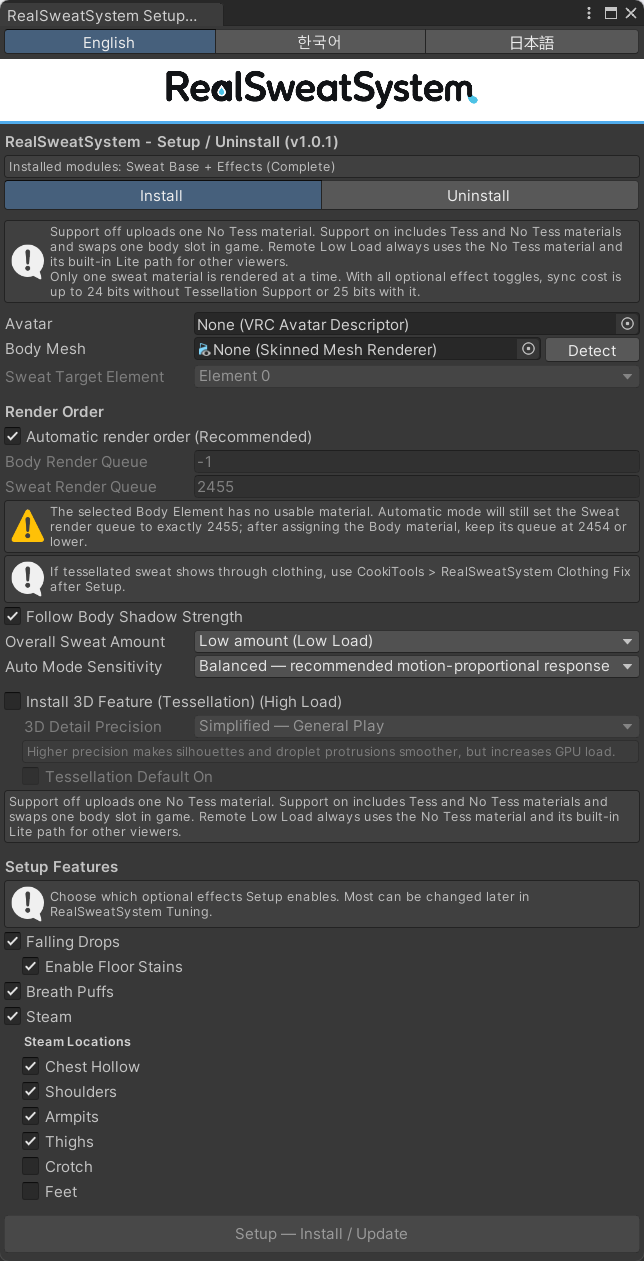644x1261 pixels.
Task: Uncheck Shoulders steam location
Action: [x=31, y=1091]
